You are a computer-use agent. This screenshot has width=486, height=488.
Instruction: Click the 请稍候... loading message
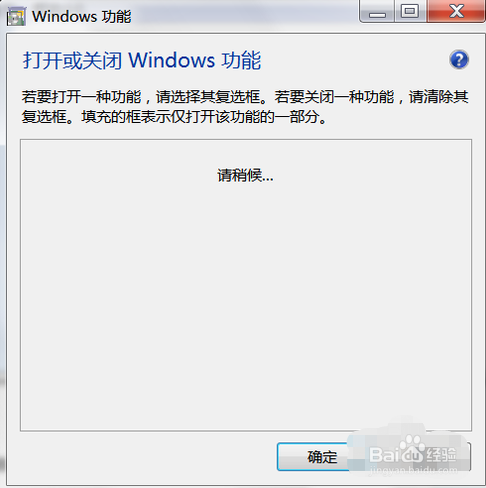(x=245, y=175)
